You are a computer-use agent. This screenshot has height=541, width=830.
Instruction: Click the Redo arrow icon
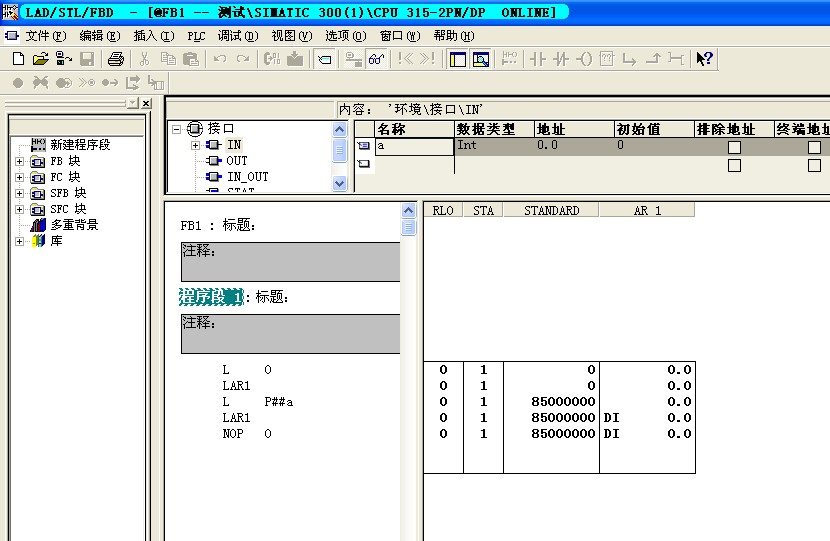click(x=243, y=59)
